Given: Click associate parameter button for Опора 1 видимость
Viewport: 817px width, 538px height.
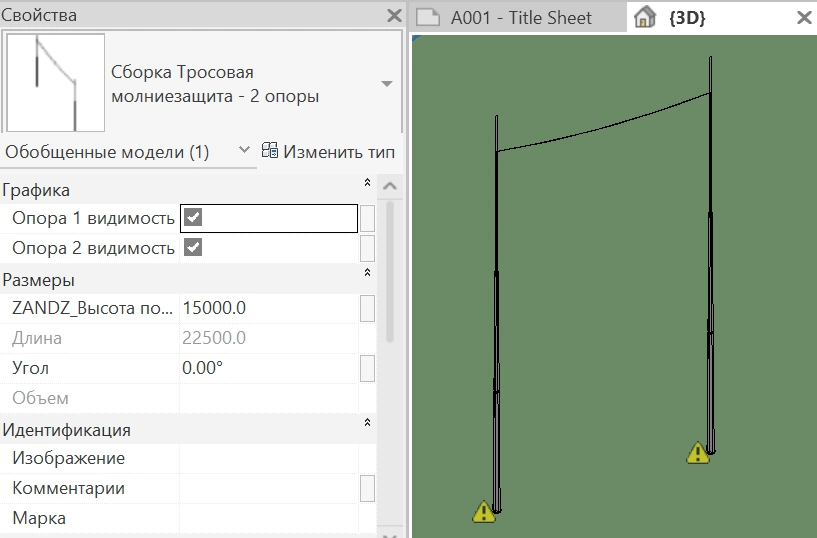Looking at the screenshot, I should click(368, 218).
